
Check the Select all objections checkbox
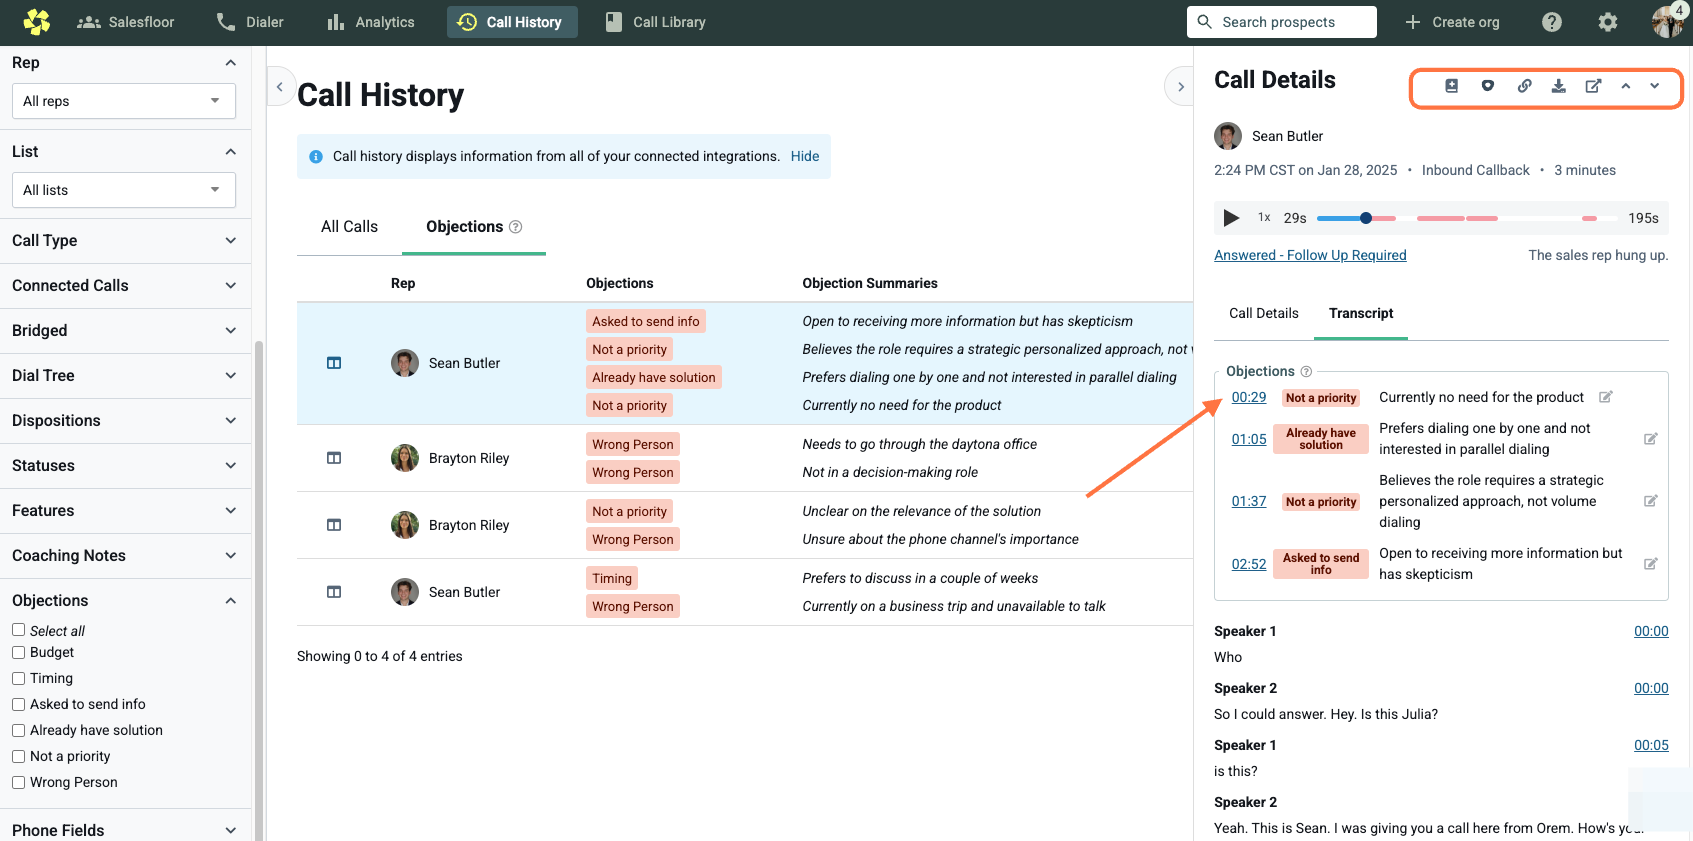click(18, 630)
